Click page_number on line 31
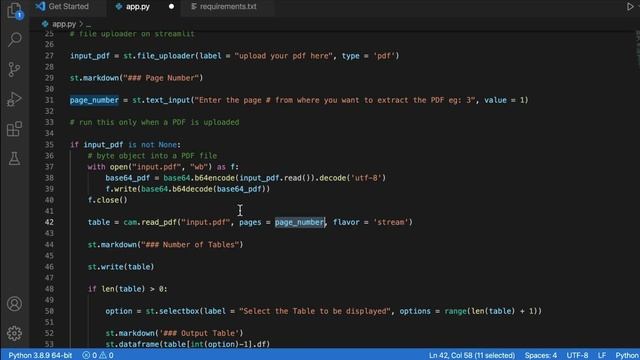This screenshot has height=360, width=640. 94,100
